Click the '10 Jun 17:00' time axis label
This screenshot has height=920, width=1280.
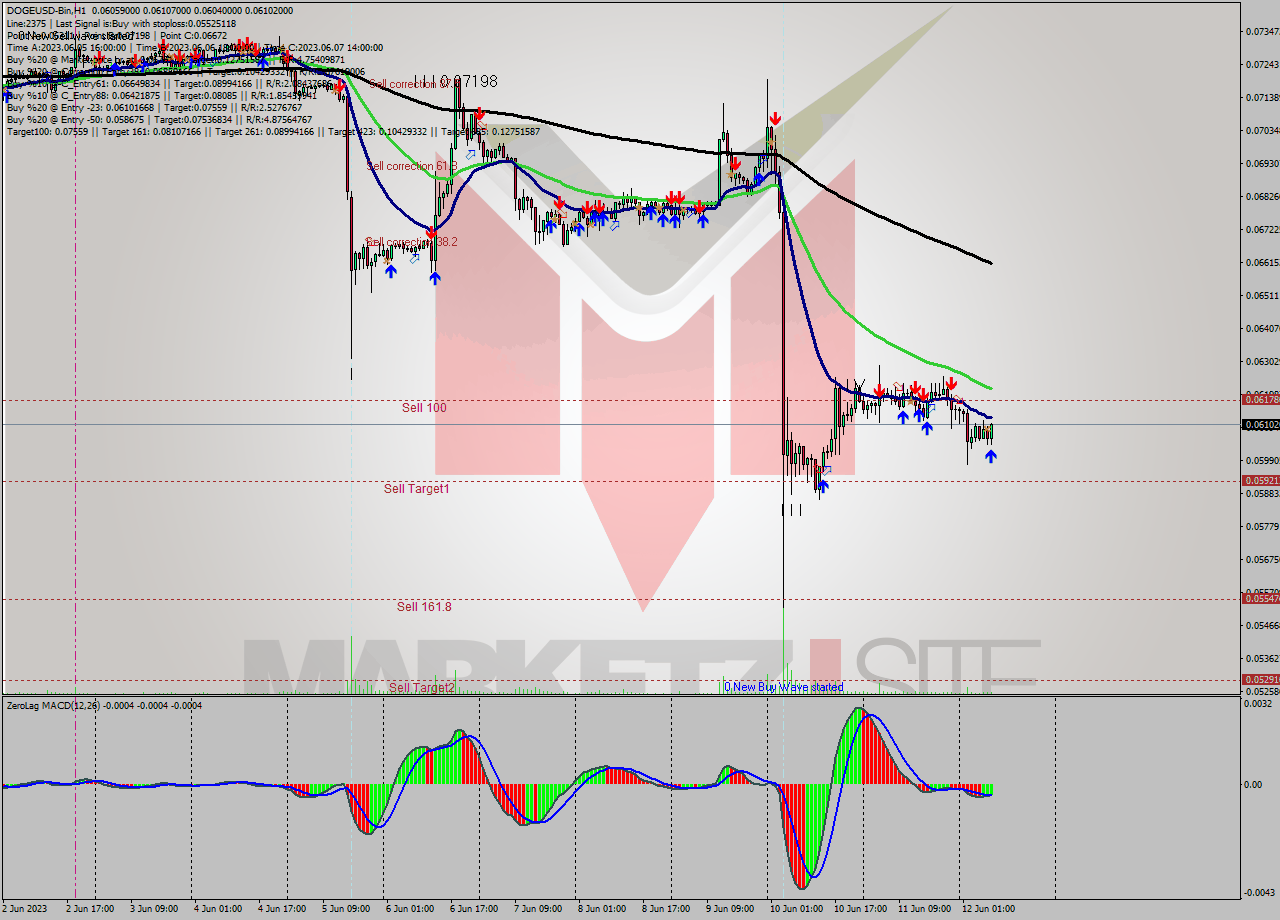coord(860,909)
